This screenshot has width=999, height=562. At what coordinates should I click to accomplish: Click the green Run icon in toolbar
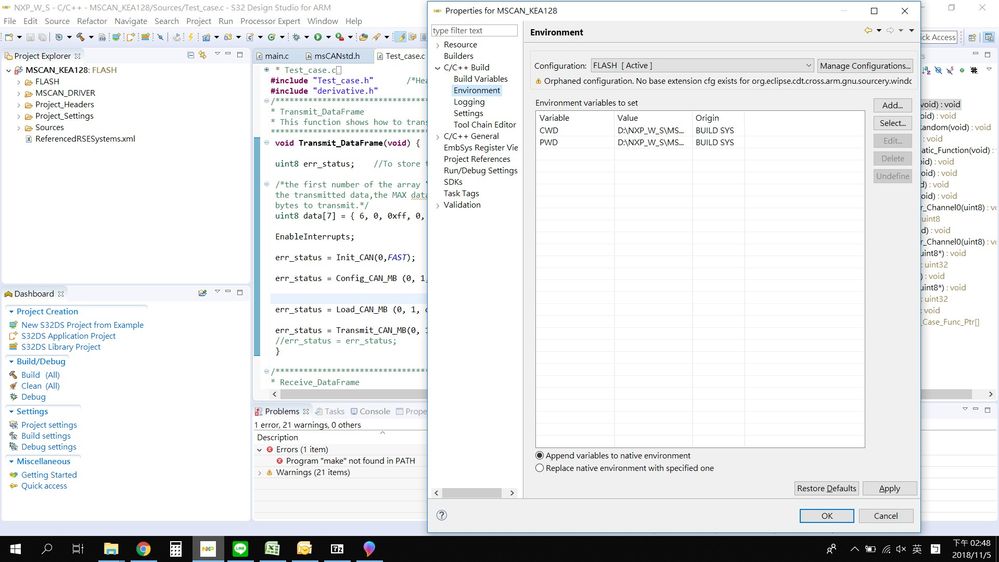click(x=317, y=37)
